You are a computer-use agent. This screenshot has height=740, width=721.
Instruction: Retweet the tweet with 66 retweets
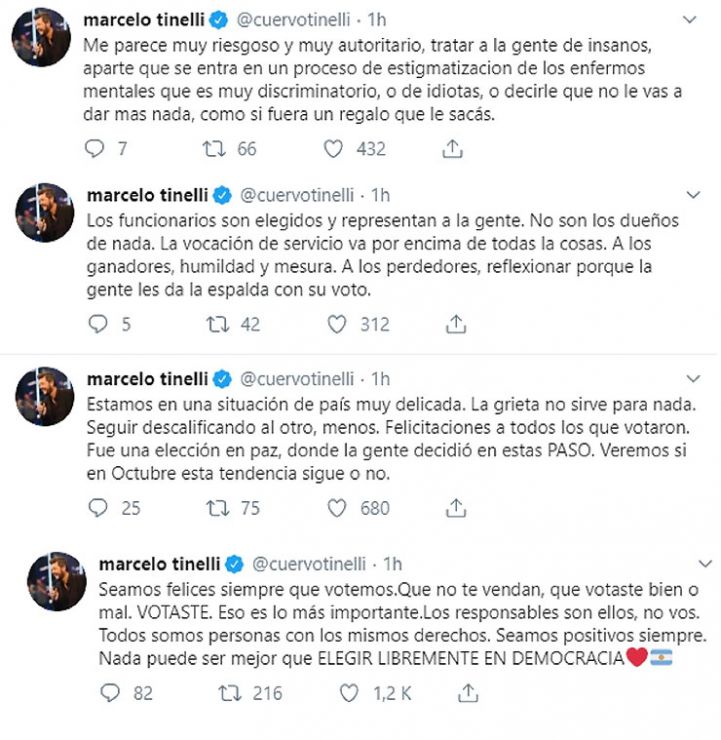[x=213, y=149]
